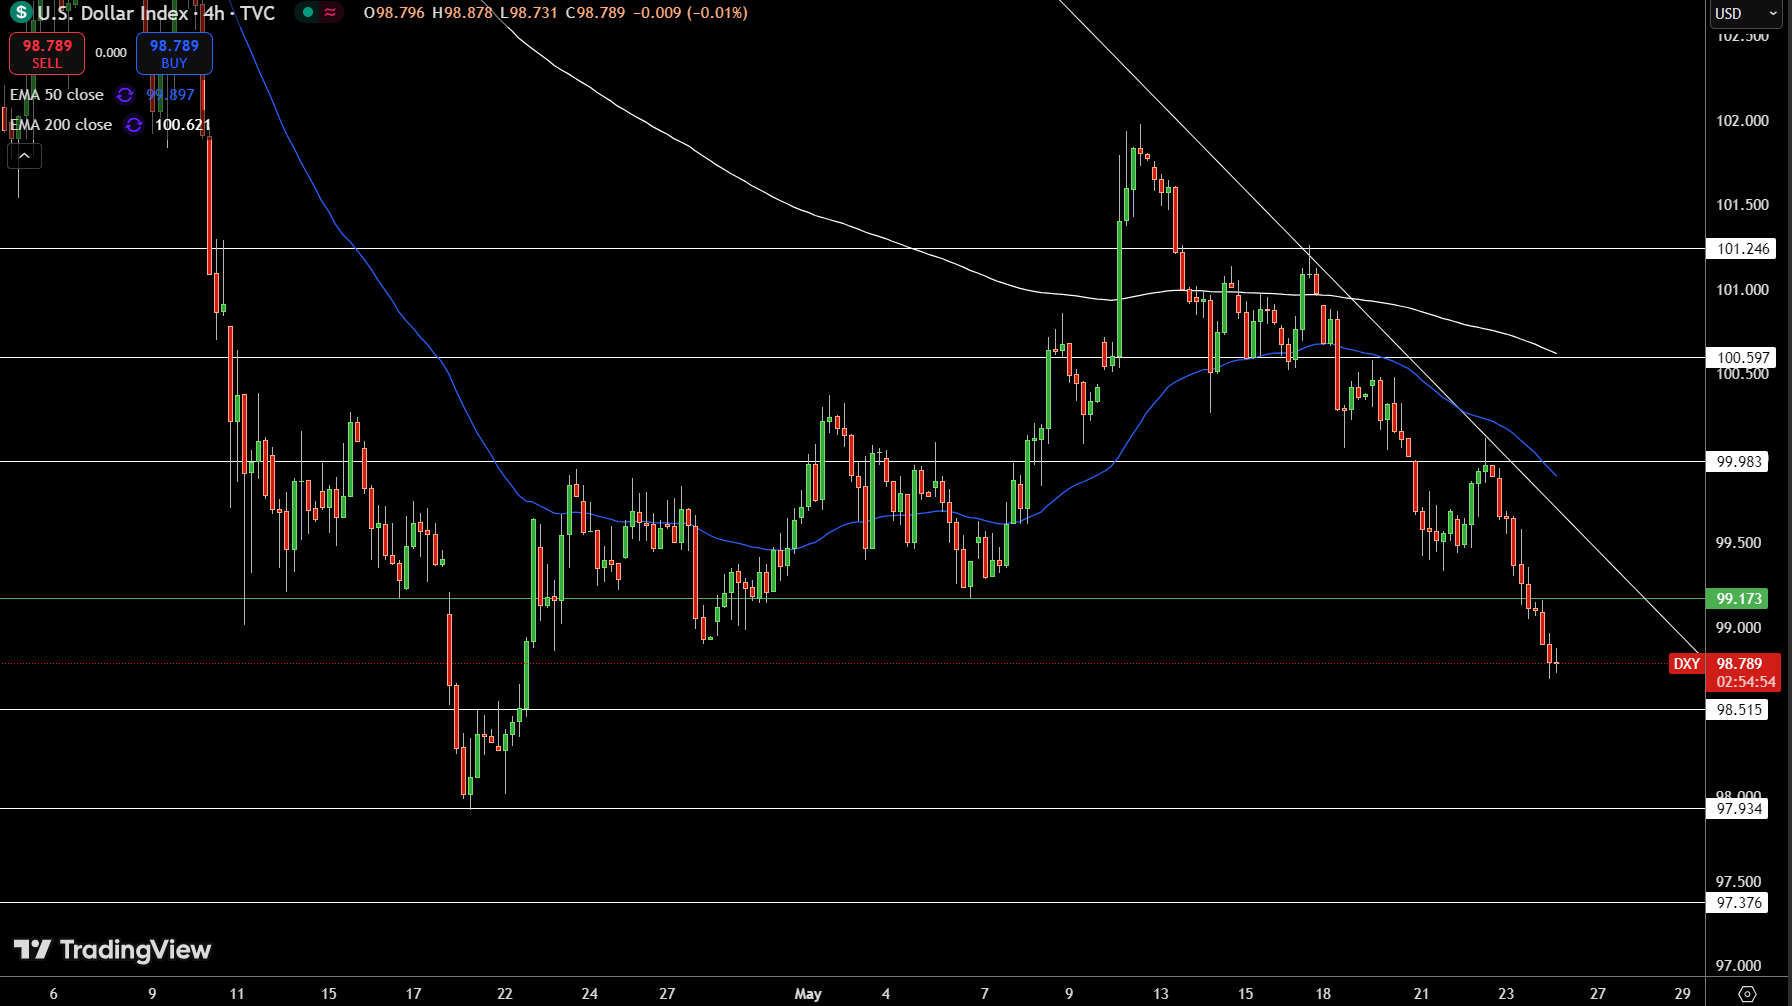Click the EMA 50 close indicator label
The width and height of the screenshot is (1792, 1006).
click(x=57, y=95)
